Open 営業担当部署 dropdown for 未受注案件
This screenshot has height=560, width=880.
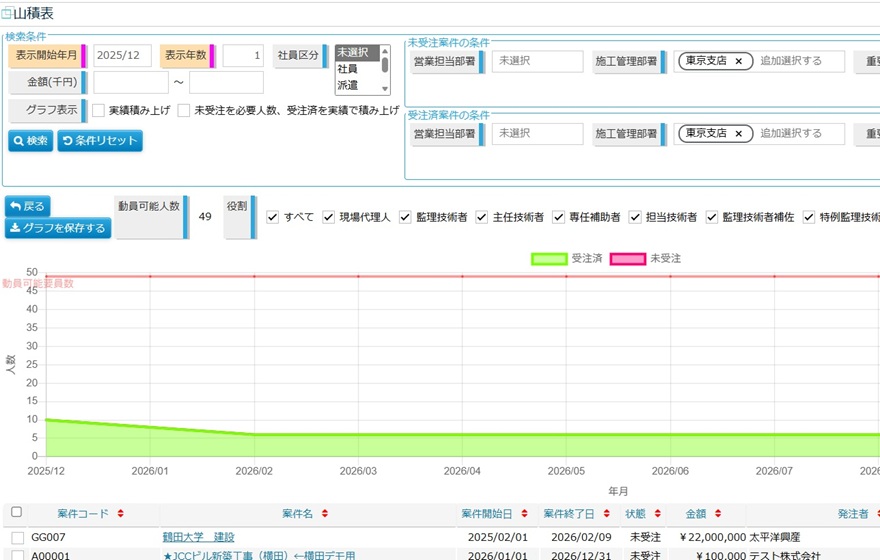coord(537,61)
